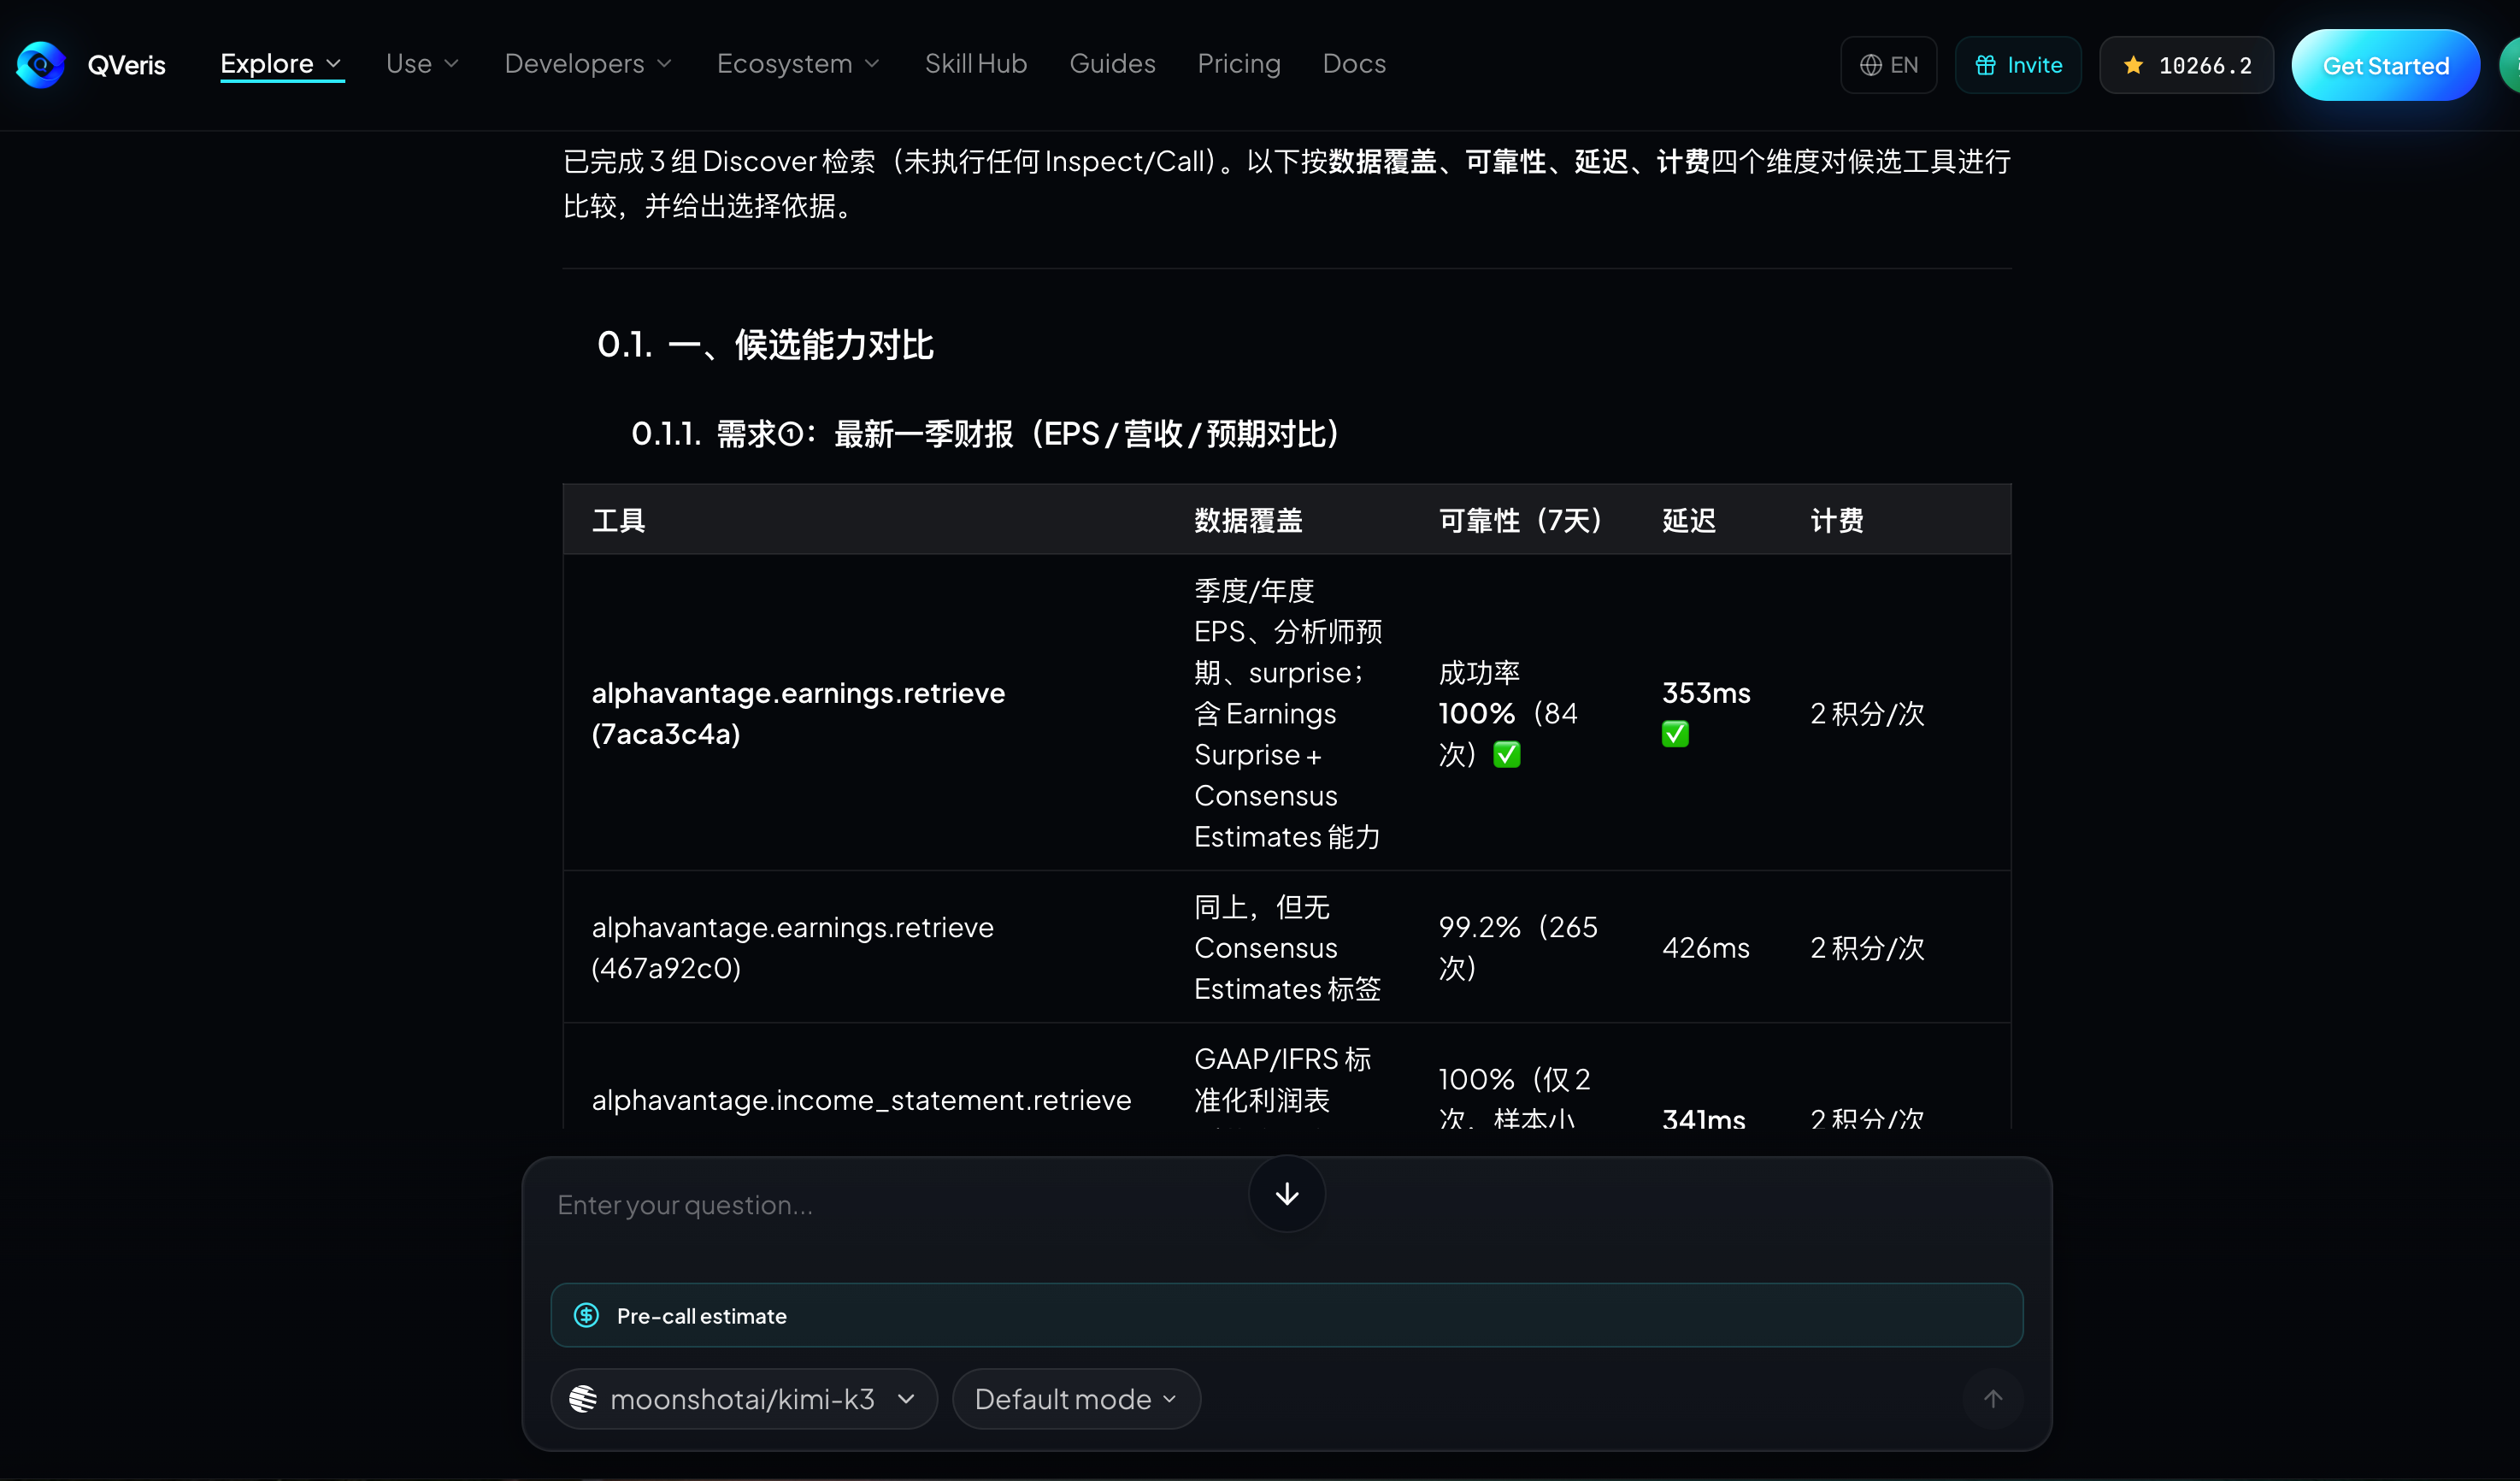Click the EN language button
The image size is (2520, 1481).
coord(1888,65)
